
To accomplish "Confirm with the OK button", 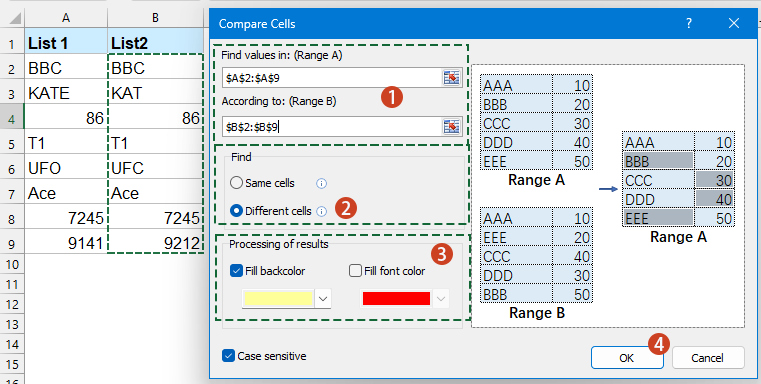I will 627,358.
